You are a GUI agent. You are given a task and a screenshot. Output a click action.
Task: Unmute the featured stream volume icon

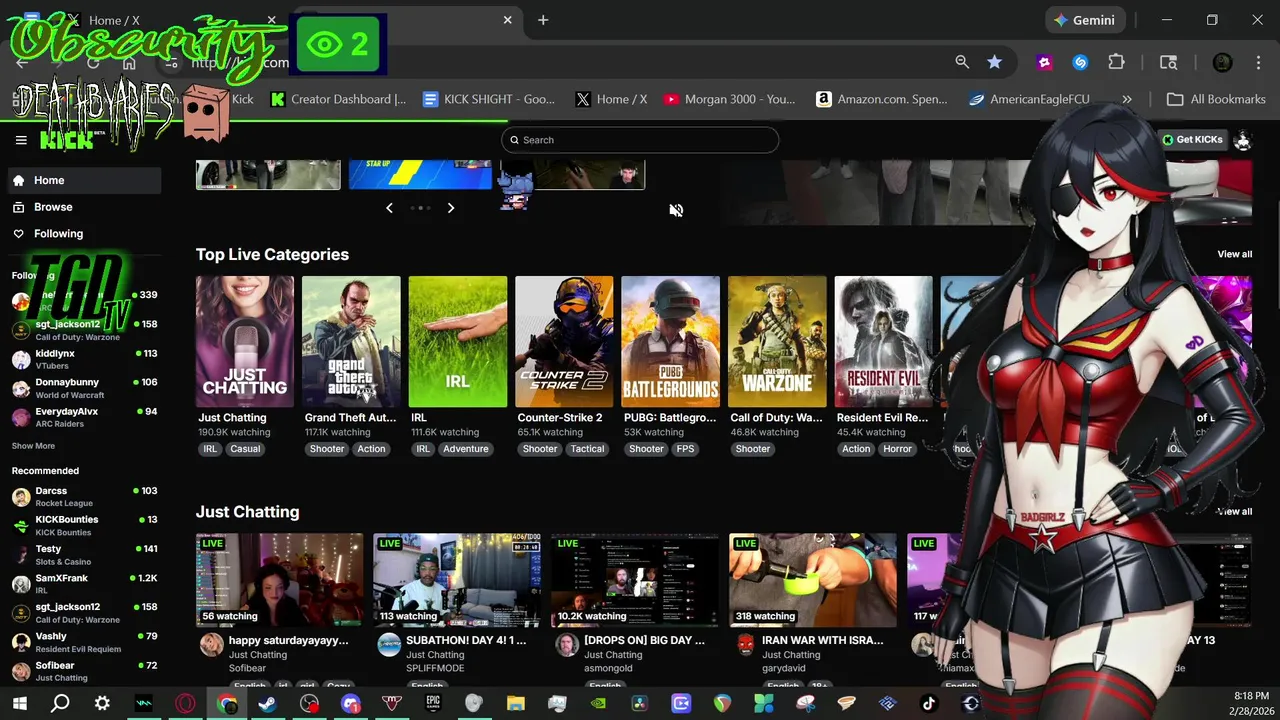click(x=676, y=210)
